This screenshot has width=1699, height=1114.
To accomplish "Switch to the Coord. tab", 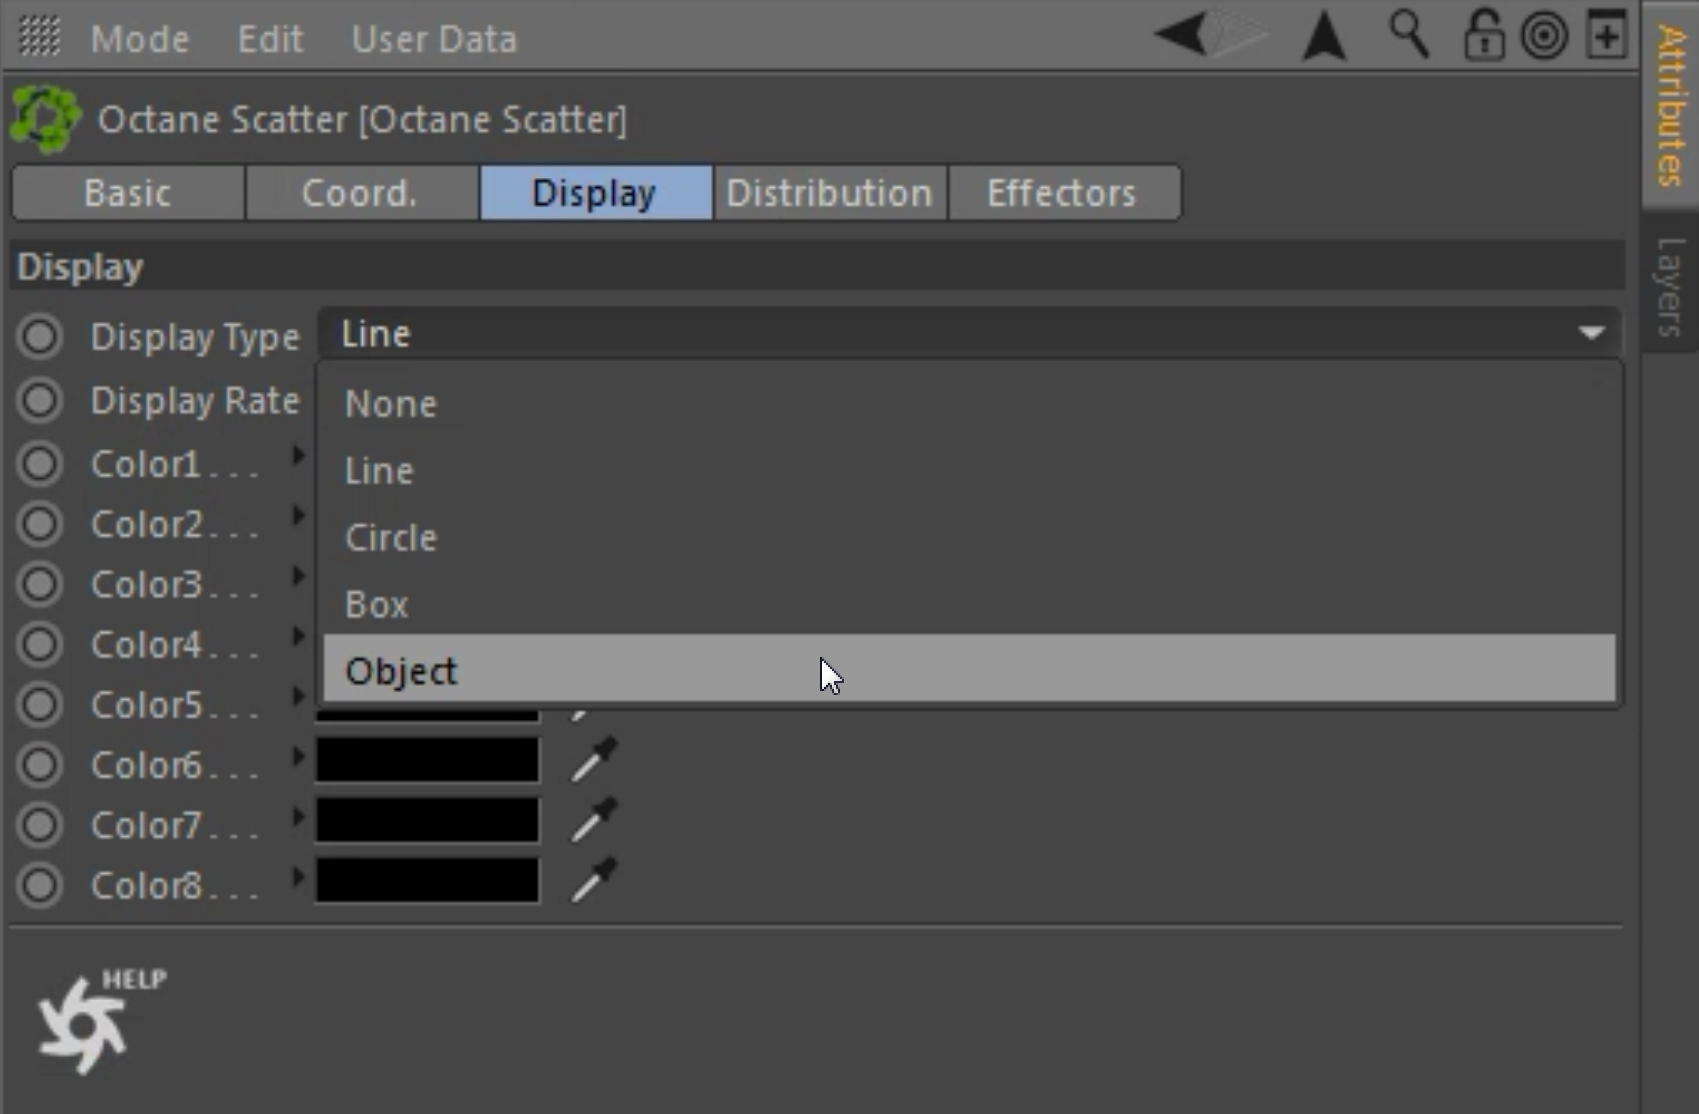I will (361, 192).
